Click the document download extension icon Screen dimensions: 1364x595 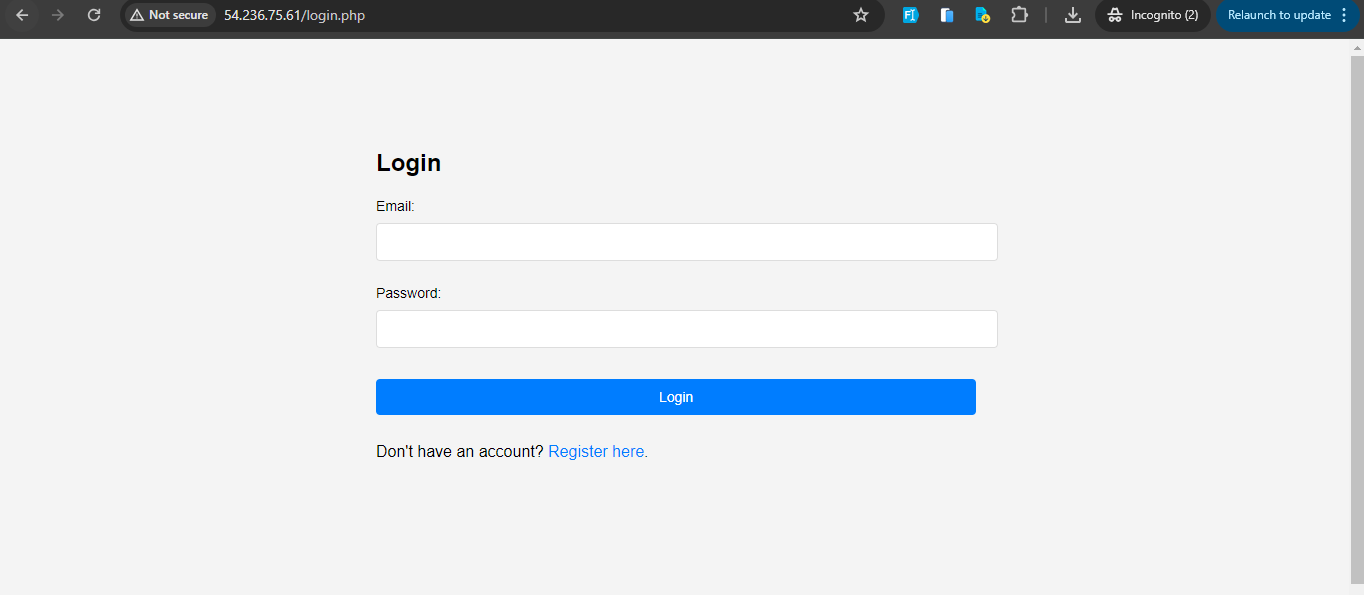click(x=982, y=15)
